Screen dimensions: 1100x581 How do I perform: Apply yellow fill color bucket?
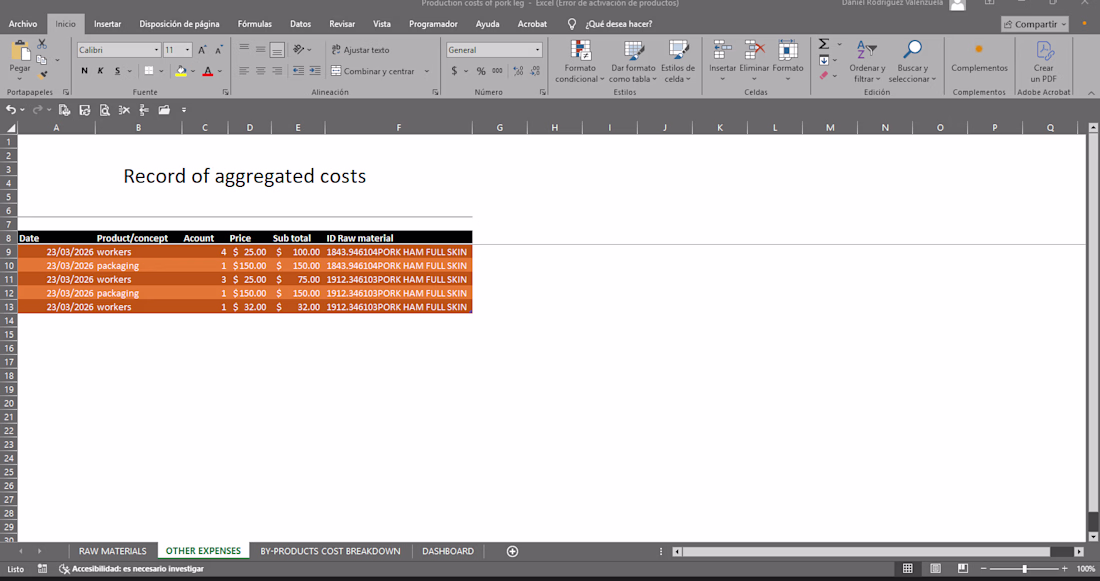pyautogui.click(x=181, y=71)
